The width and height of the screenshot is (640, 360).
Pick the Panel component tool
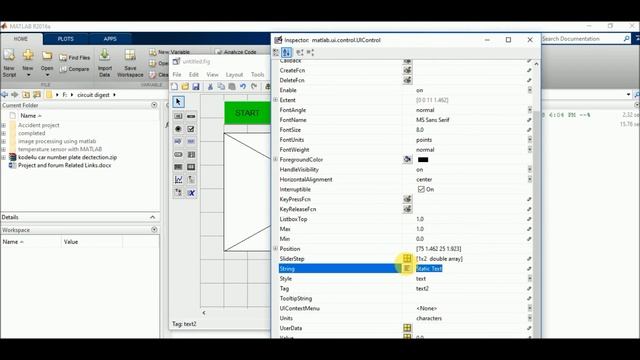[191, 180]
